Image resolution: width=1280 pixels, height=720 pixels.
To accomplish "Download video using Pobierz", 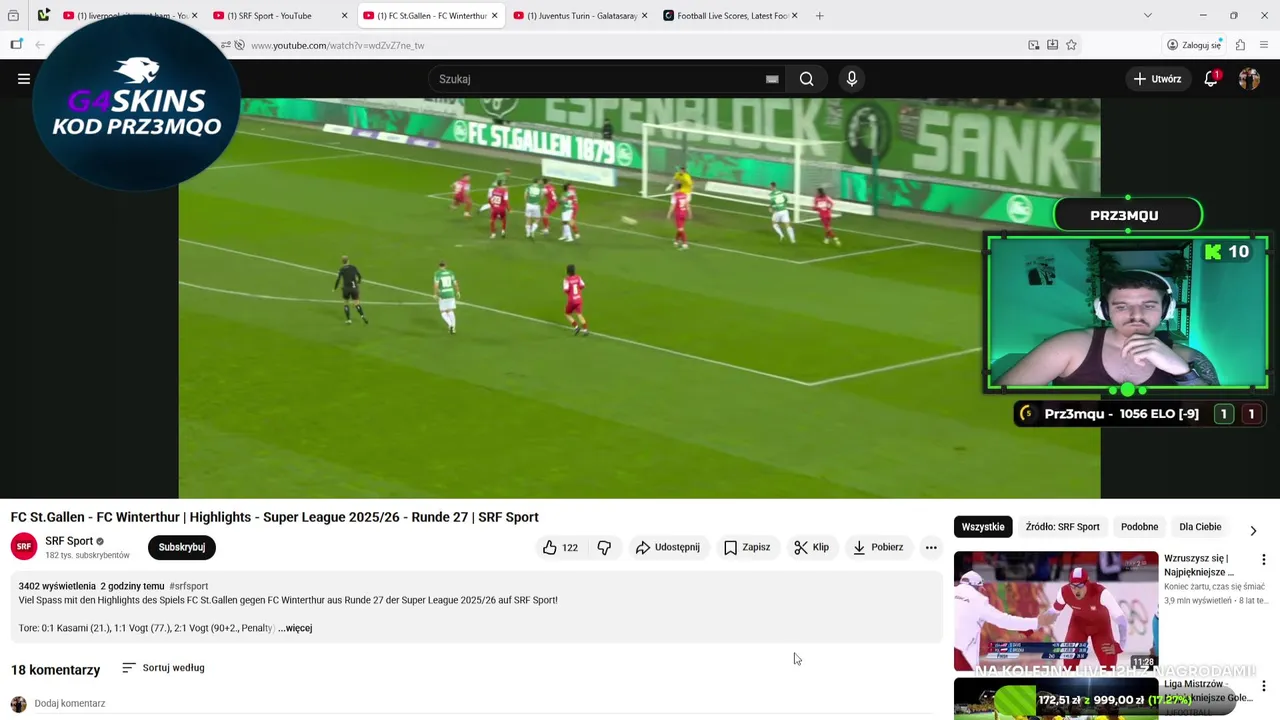I will [x=878, y=547].
